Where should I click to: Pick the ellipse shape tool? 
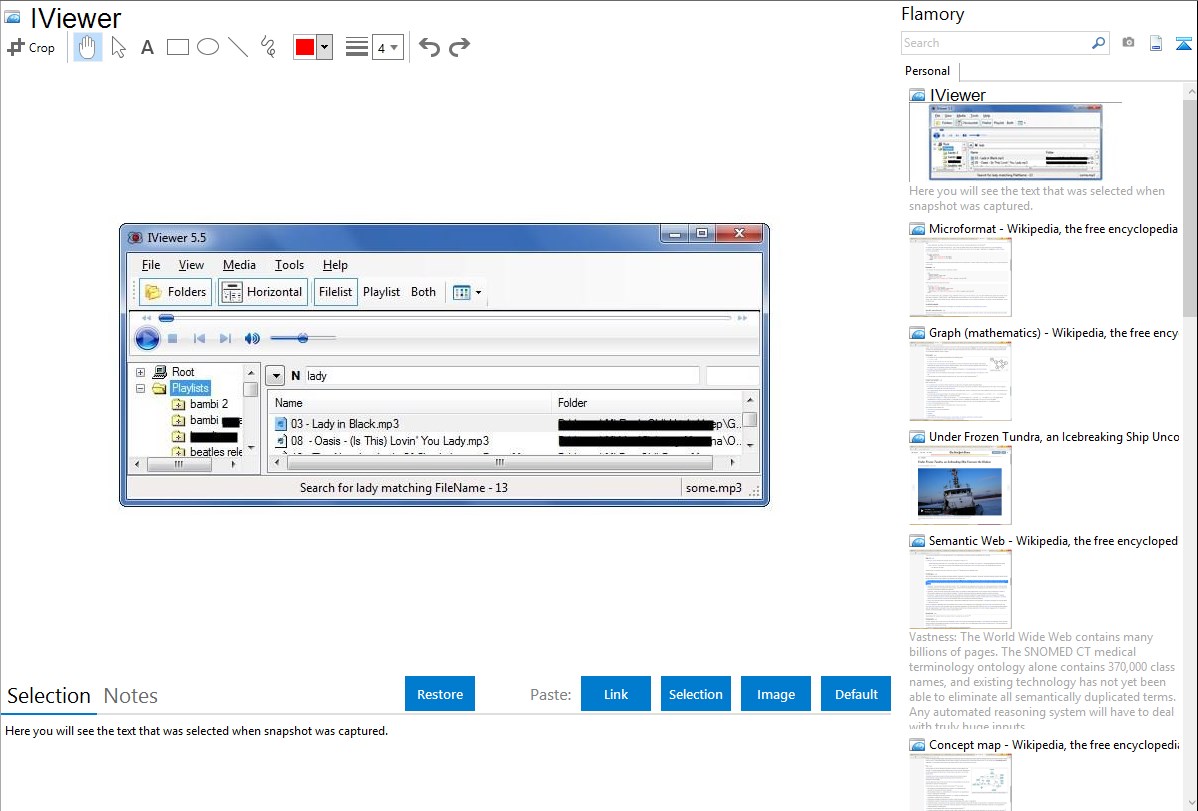coord(208,47)
